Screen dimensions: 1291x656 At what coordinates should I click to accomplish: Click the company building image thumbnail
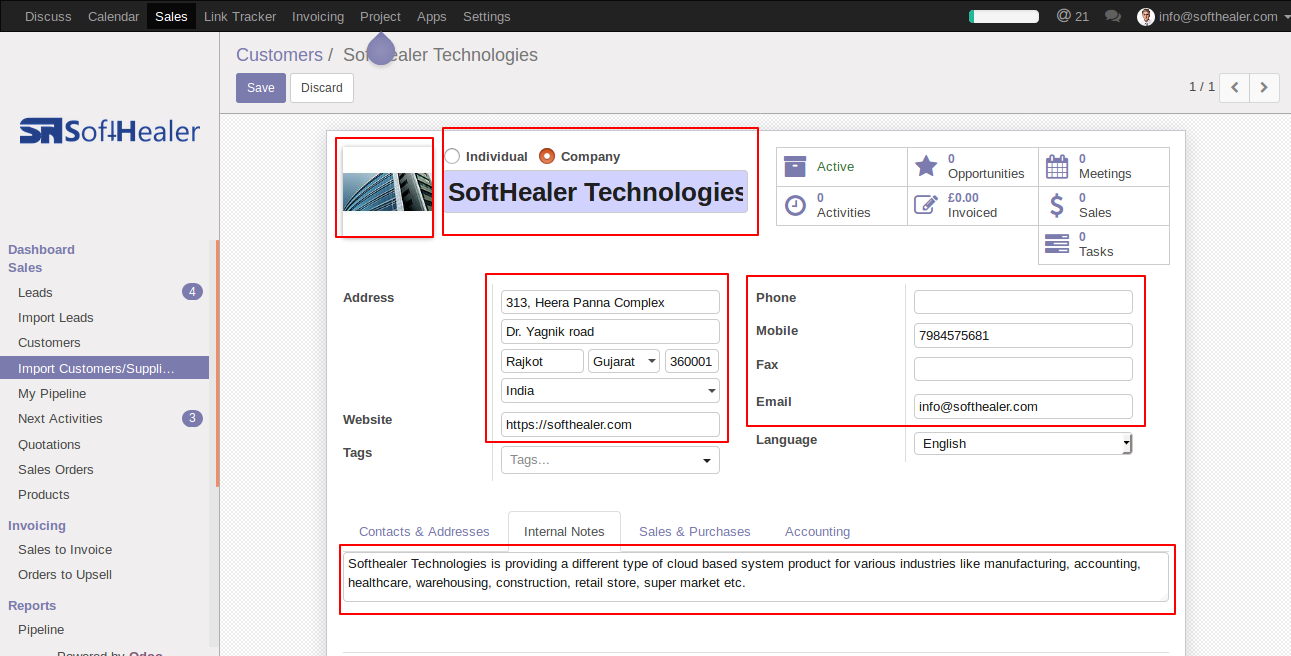[x=386, y=191]
